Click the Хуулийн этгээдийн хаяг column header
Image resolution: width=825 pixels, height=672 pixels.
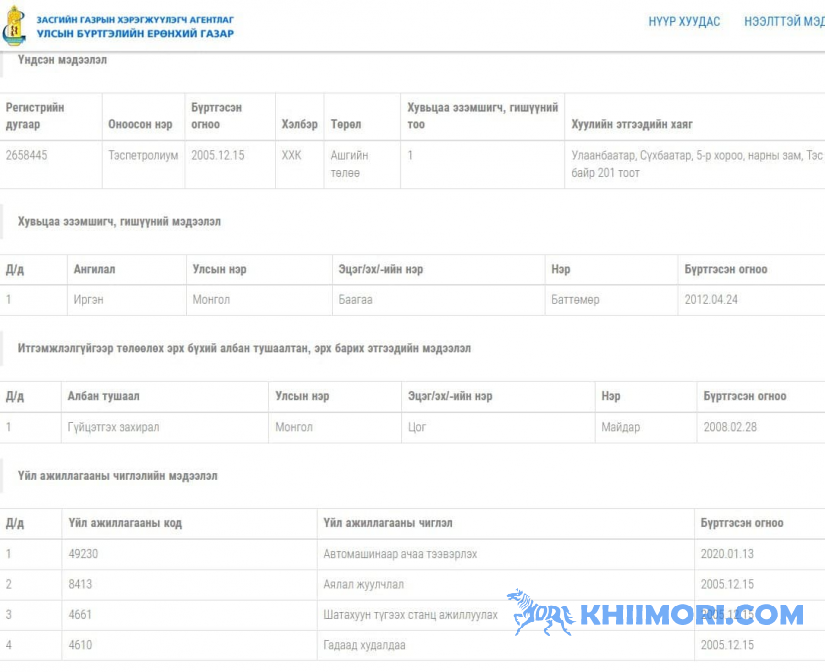[632, 125]
